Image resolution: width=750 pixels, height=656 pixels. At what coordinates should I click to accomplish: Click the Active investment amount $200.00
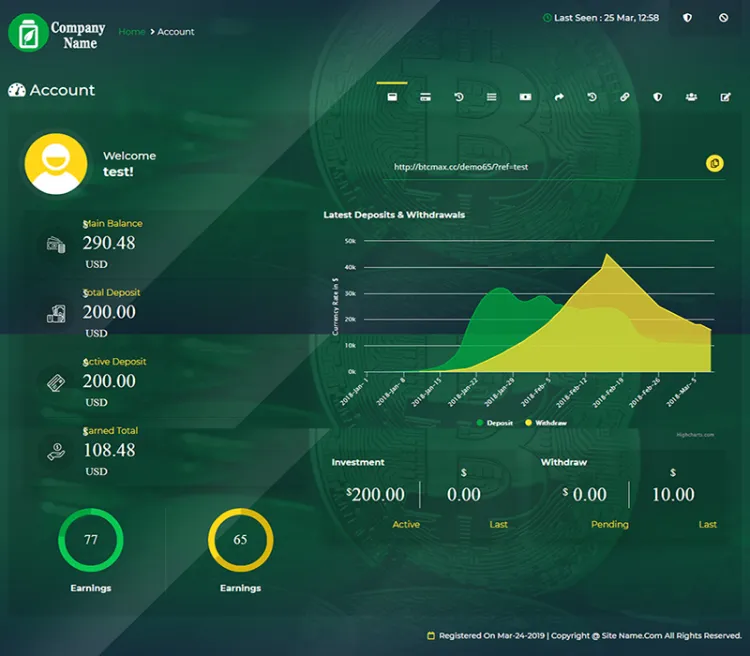click(x=375, y=494)
